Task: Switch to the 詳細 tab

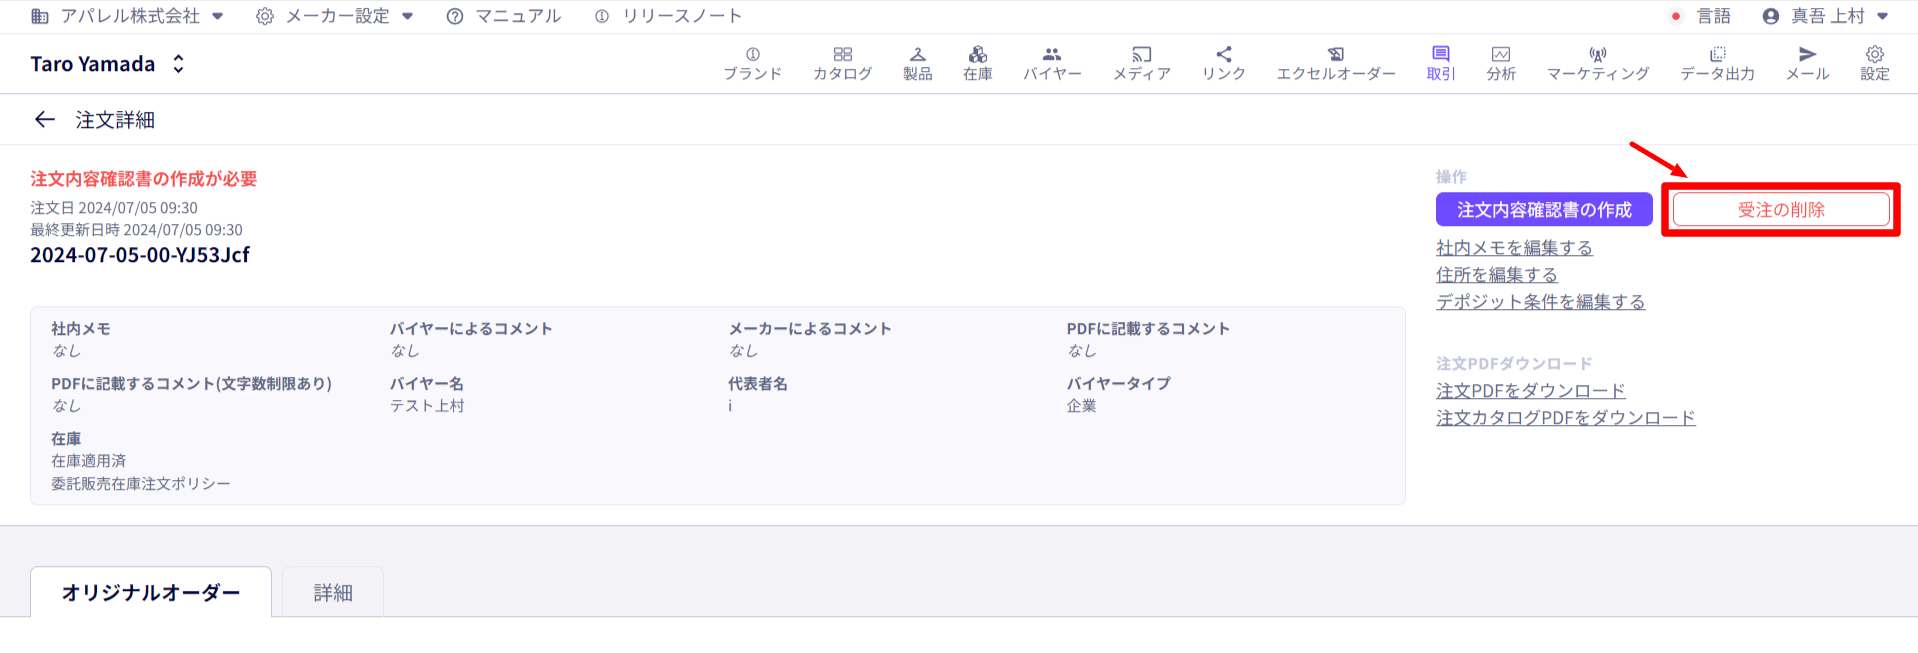Action: click(x=333, y=593)
